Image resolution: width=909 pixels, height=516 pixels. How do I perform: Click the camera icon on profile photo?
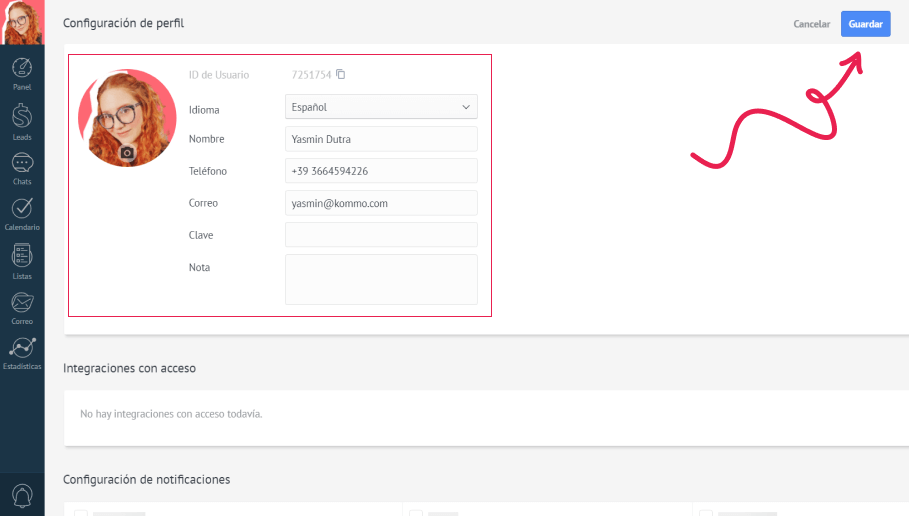[x=127, y=153]
